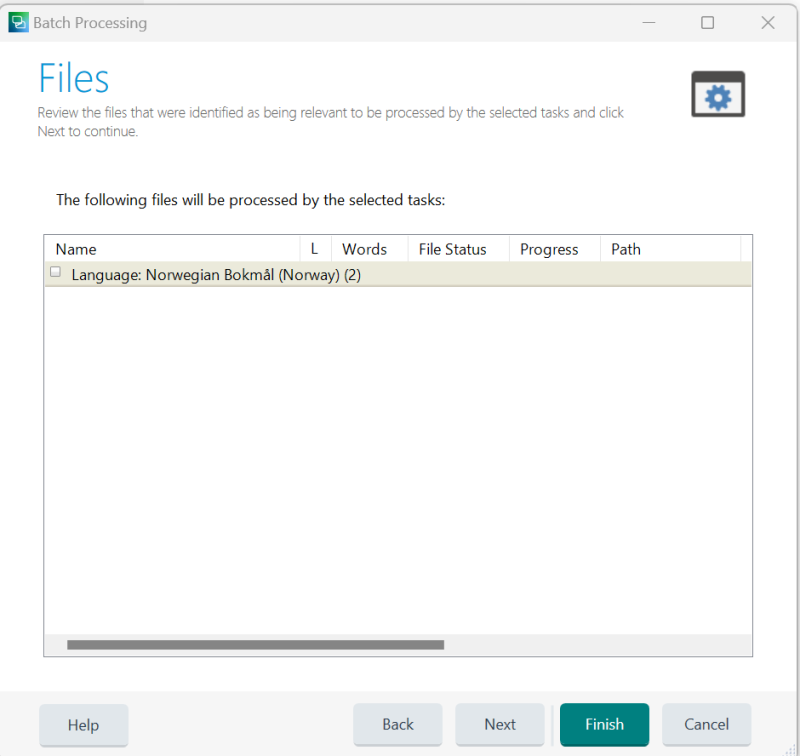The width and height of the screenshot is (800, 756).
Task: Click the Progress column header
Action: coord(548,248)
